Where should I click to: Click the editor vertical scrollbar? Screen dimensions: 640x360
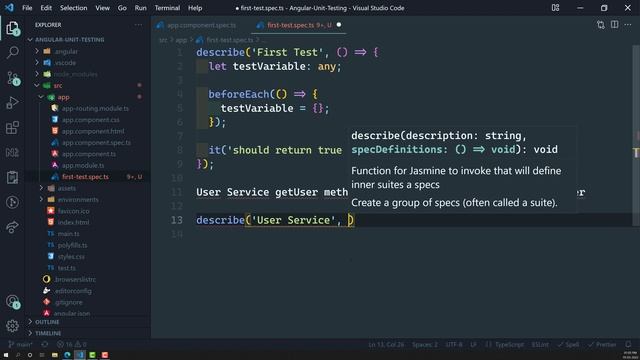pos(636,135)
